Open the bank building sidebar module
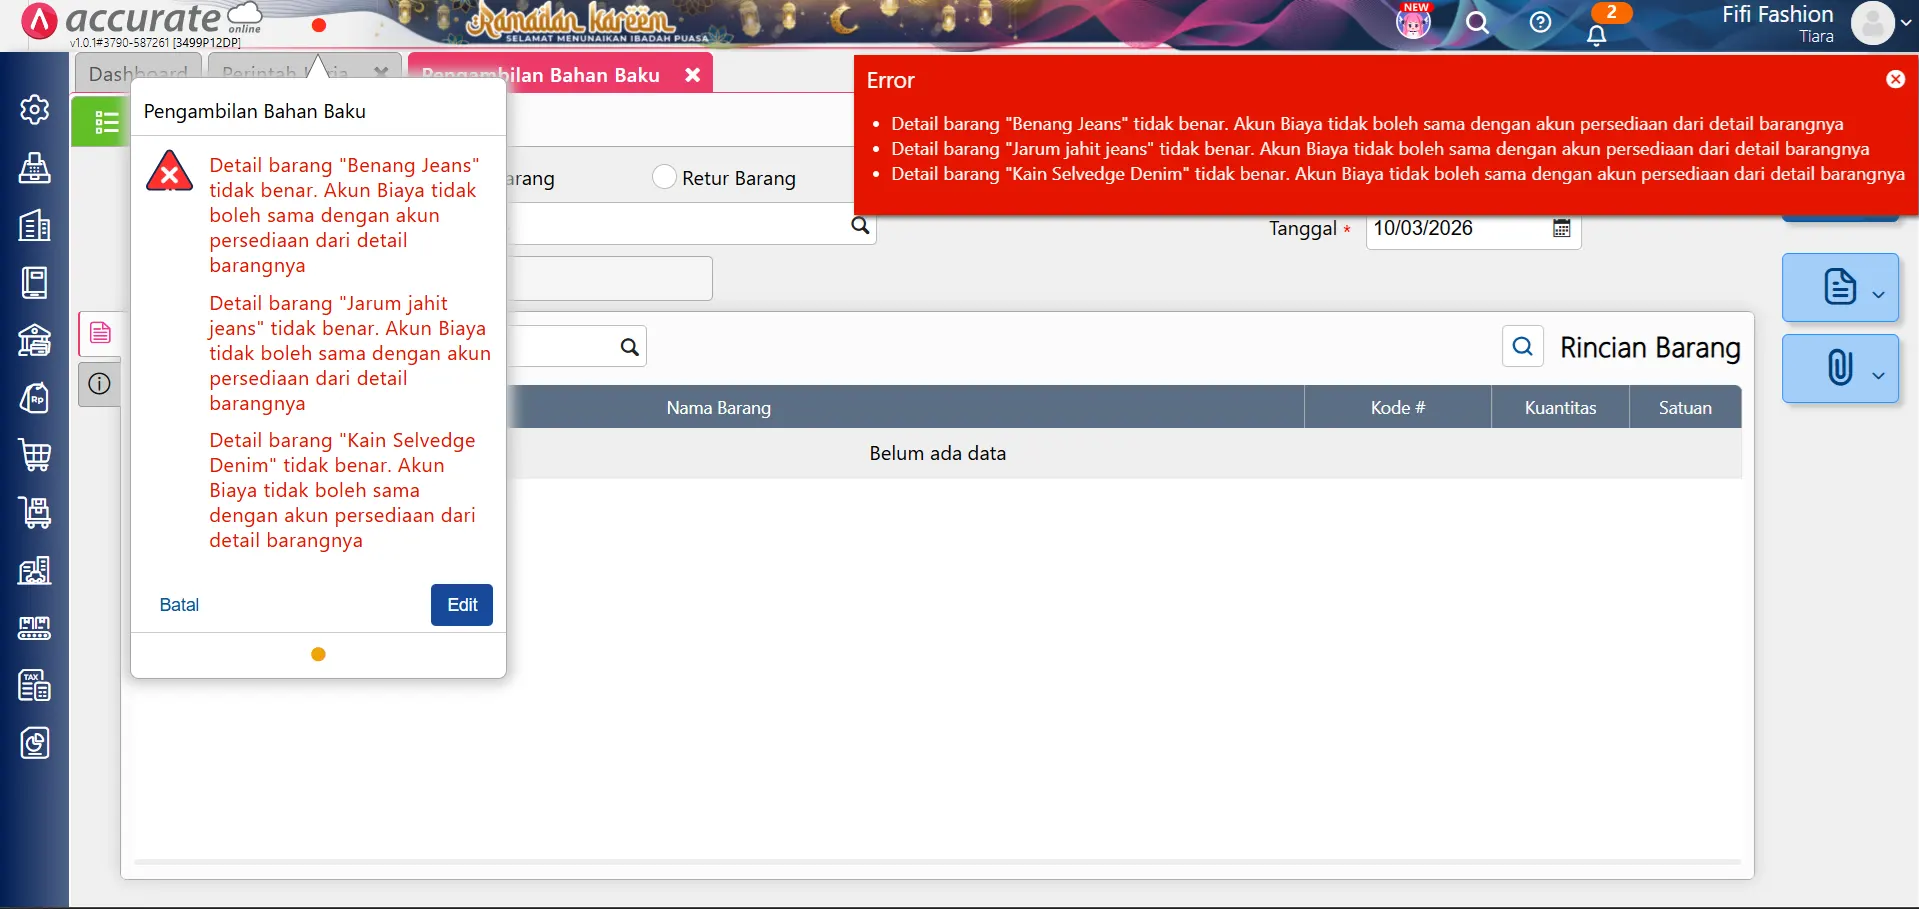 (x=35, y=341)
